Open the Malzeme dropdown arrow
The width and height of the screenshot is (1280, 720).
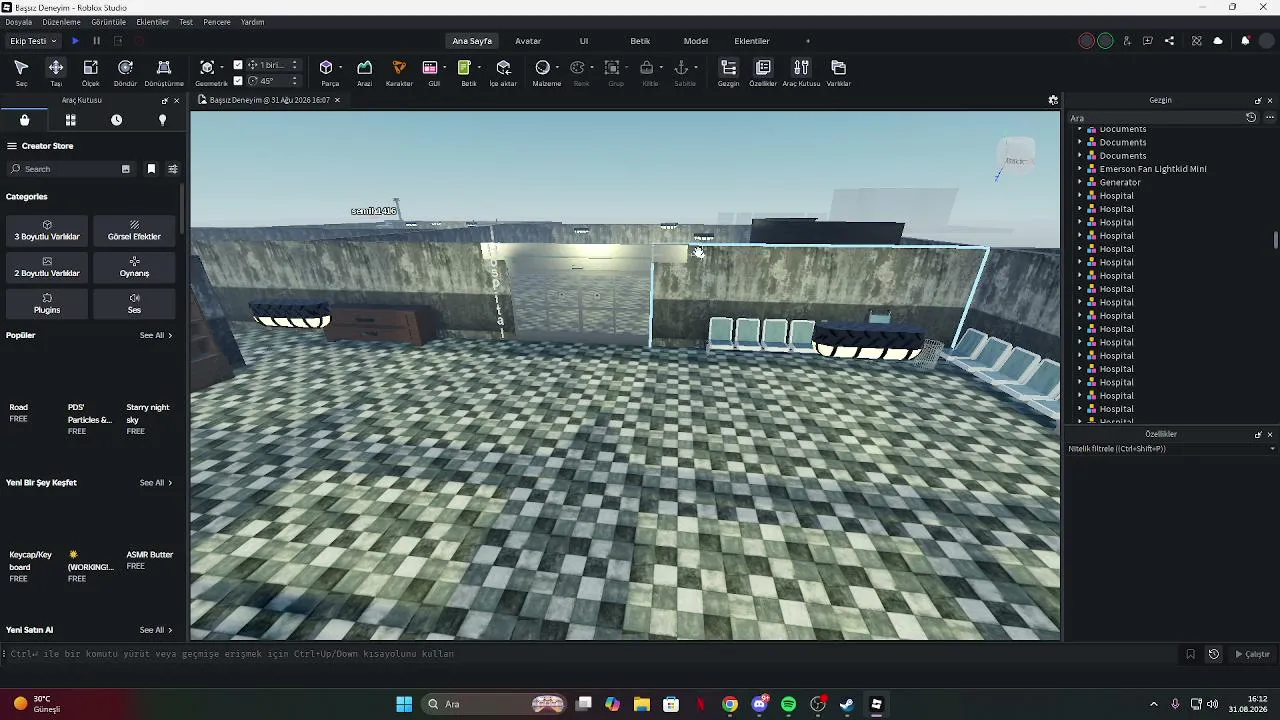(x=558, y=67)
